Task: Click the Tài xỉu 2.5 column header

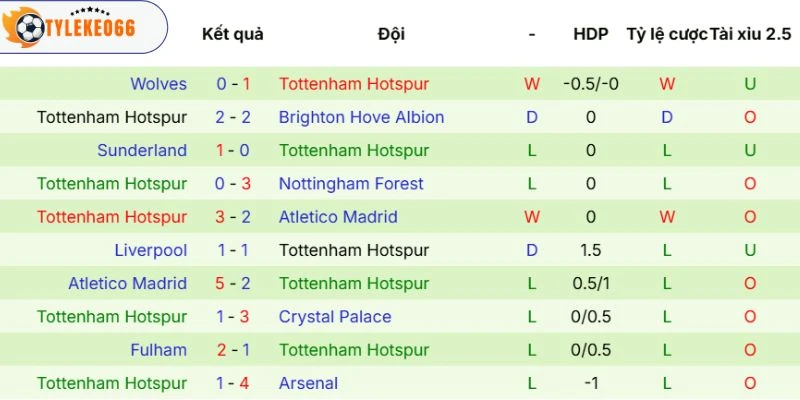Action: coord(750,34)
